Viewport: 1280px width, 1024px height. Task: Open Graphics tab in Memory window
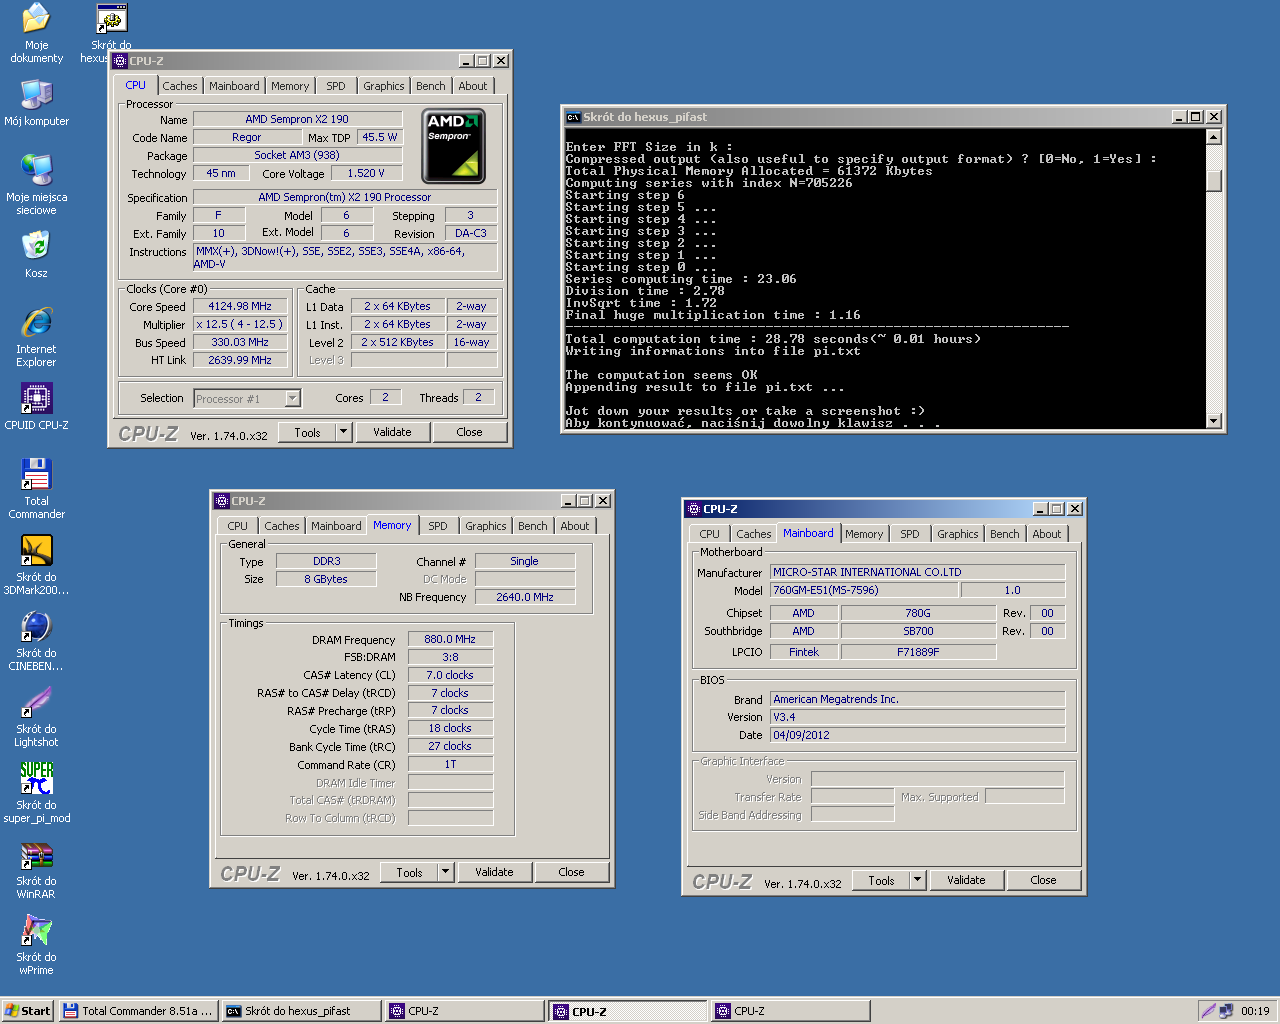(x=486, y=526)
